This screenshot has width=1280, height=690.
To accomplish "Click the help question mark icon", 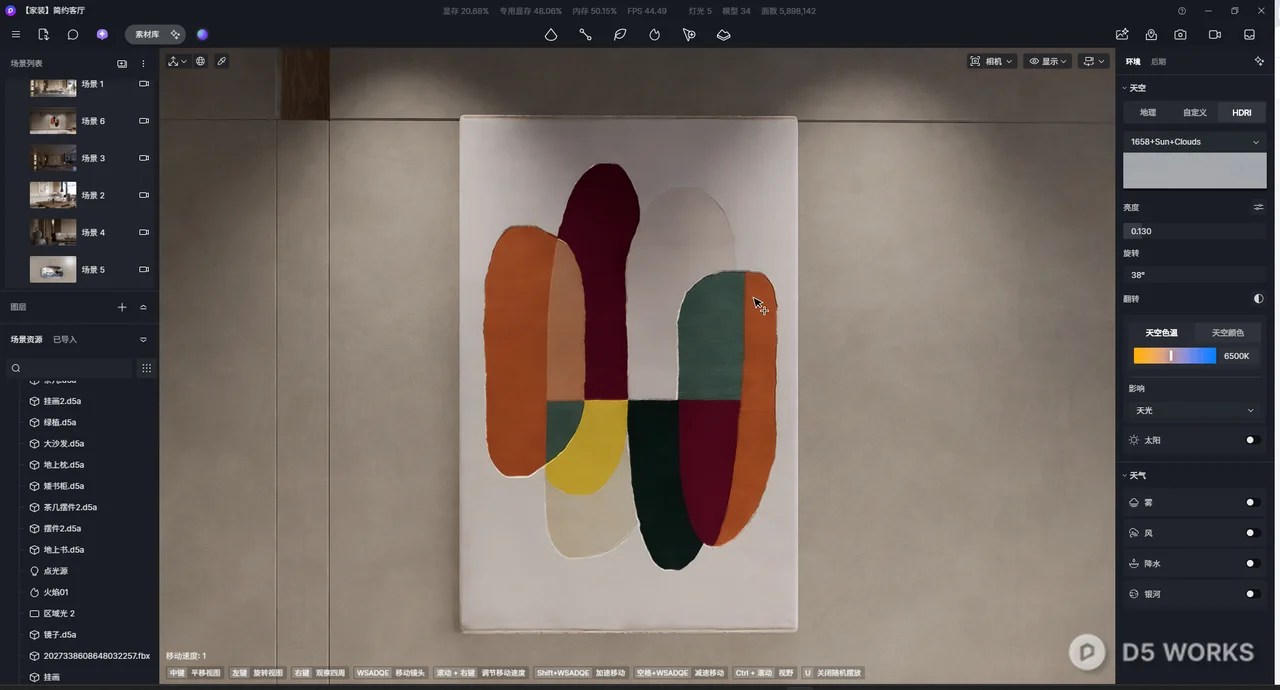I will point(1182,11).
